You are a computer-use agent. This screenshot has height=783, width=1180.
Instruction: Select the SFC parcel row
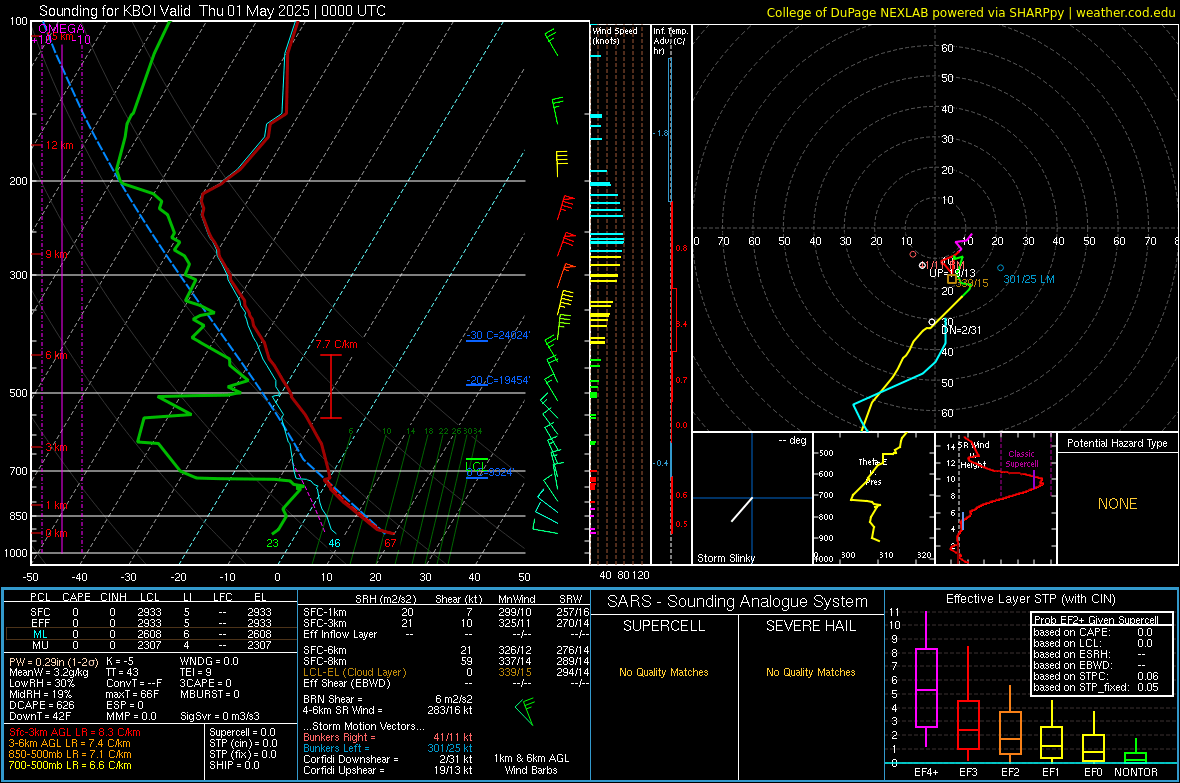pos(151,612)
